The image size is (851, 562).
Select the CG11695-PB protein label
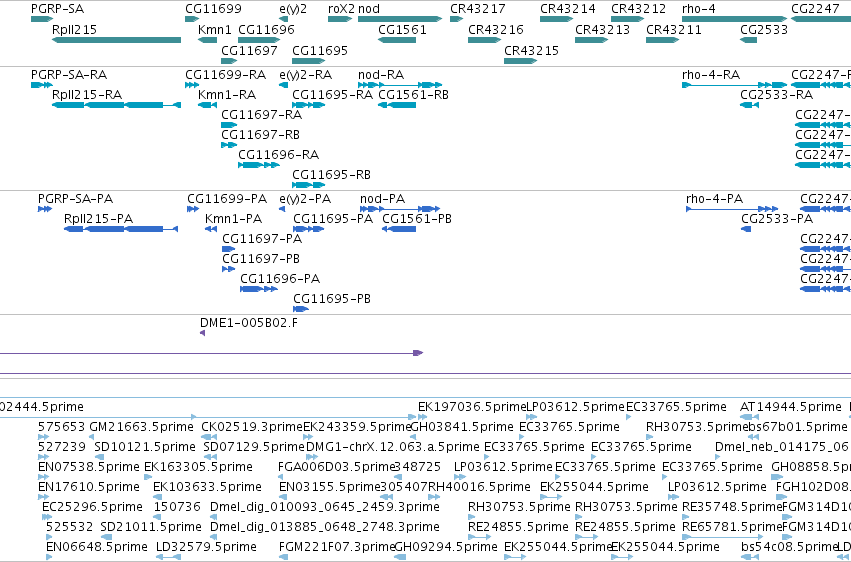tap(332, 299)
